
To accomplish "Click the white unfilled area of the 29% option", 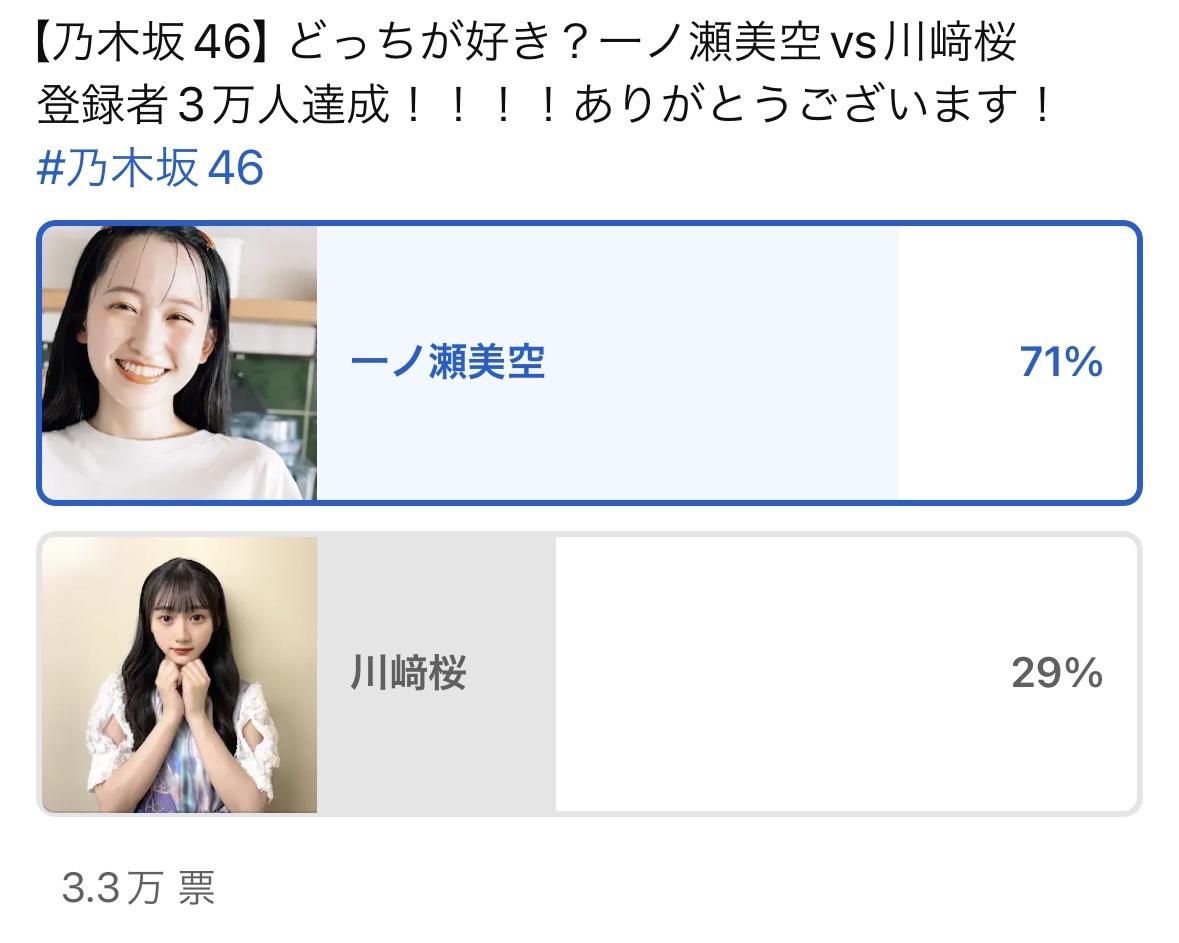I will [x=846, y=675].
